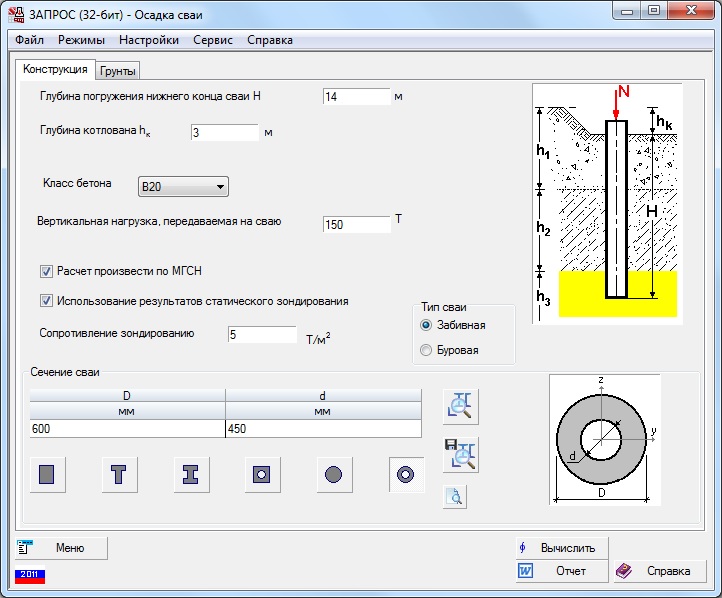Select the hollow square pile section icon

click(x=262, y=474)
